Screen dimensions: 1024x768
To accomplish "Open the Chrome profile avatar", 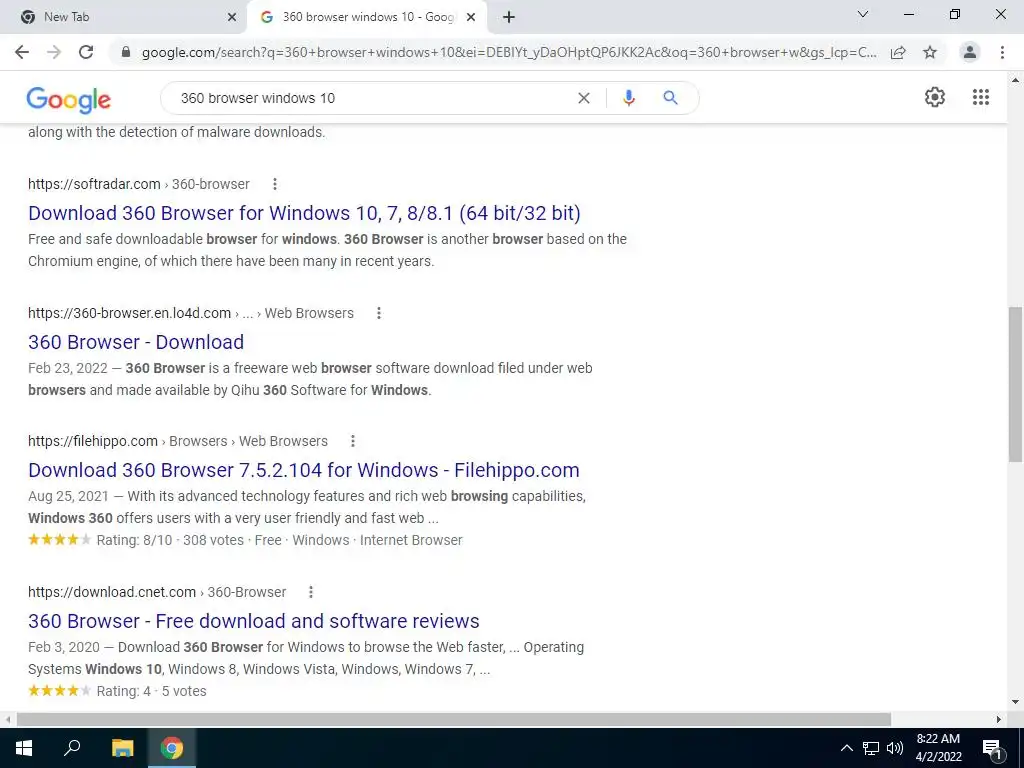I will click(970, 52).
